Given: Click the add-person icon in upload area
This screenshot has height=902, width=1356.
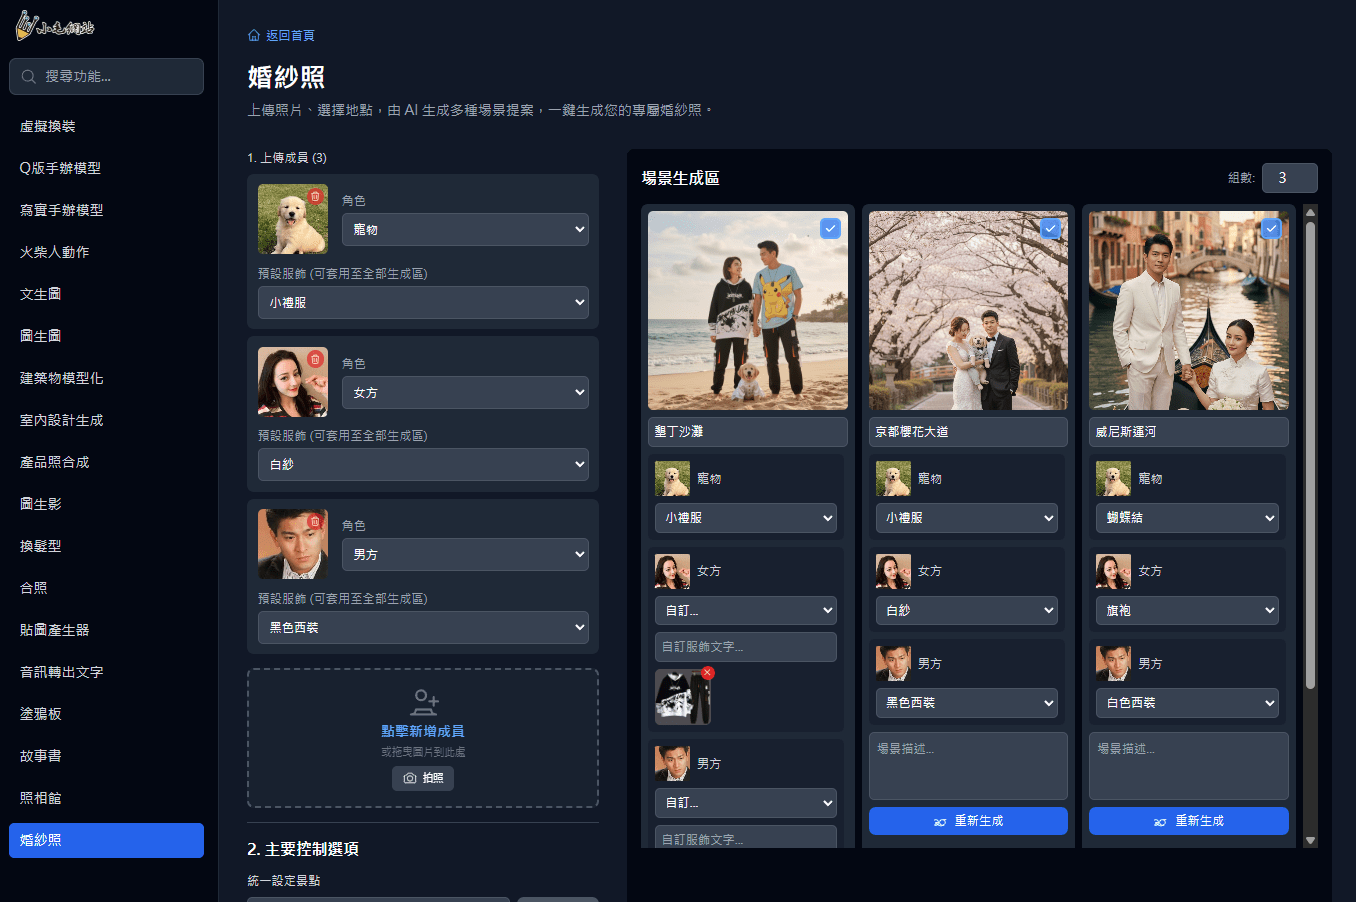Looking at the screenshot, I should (424, 702).
